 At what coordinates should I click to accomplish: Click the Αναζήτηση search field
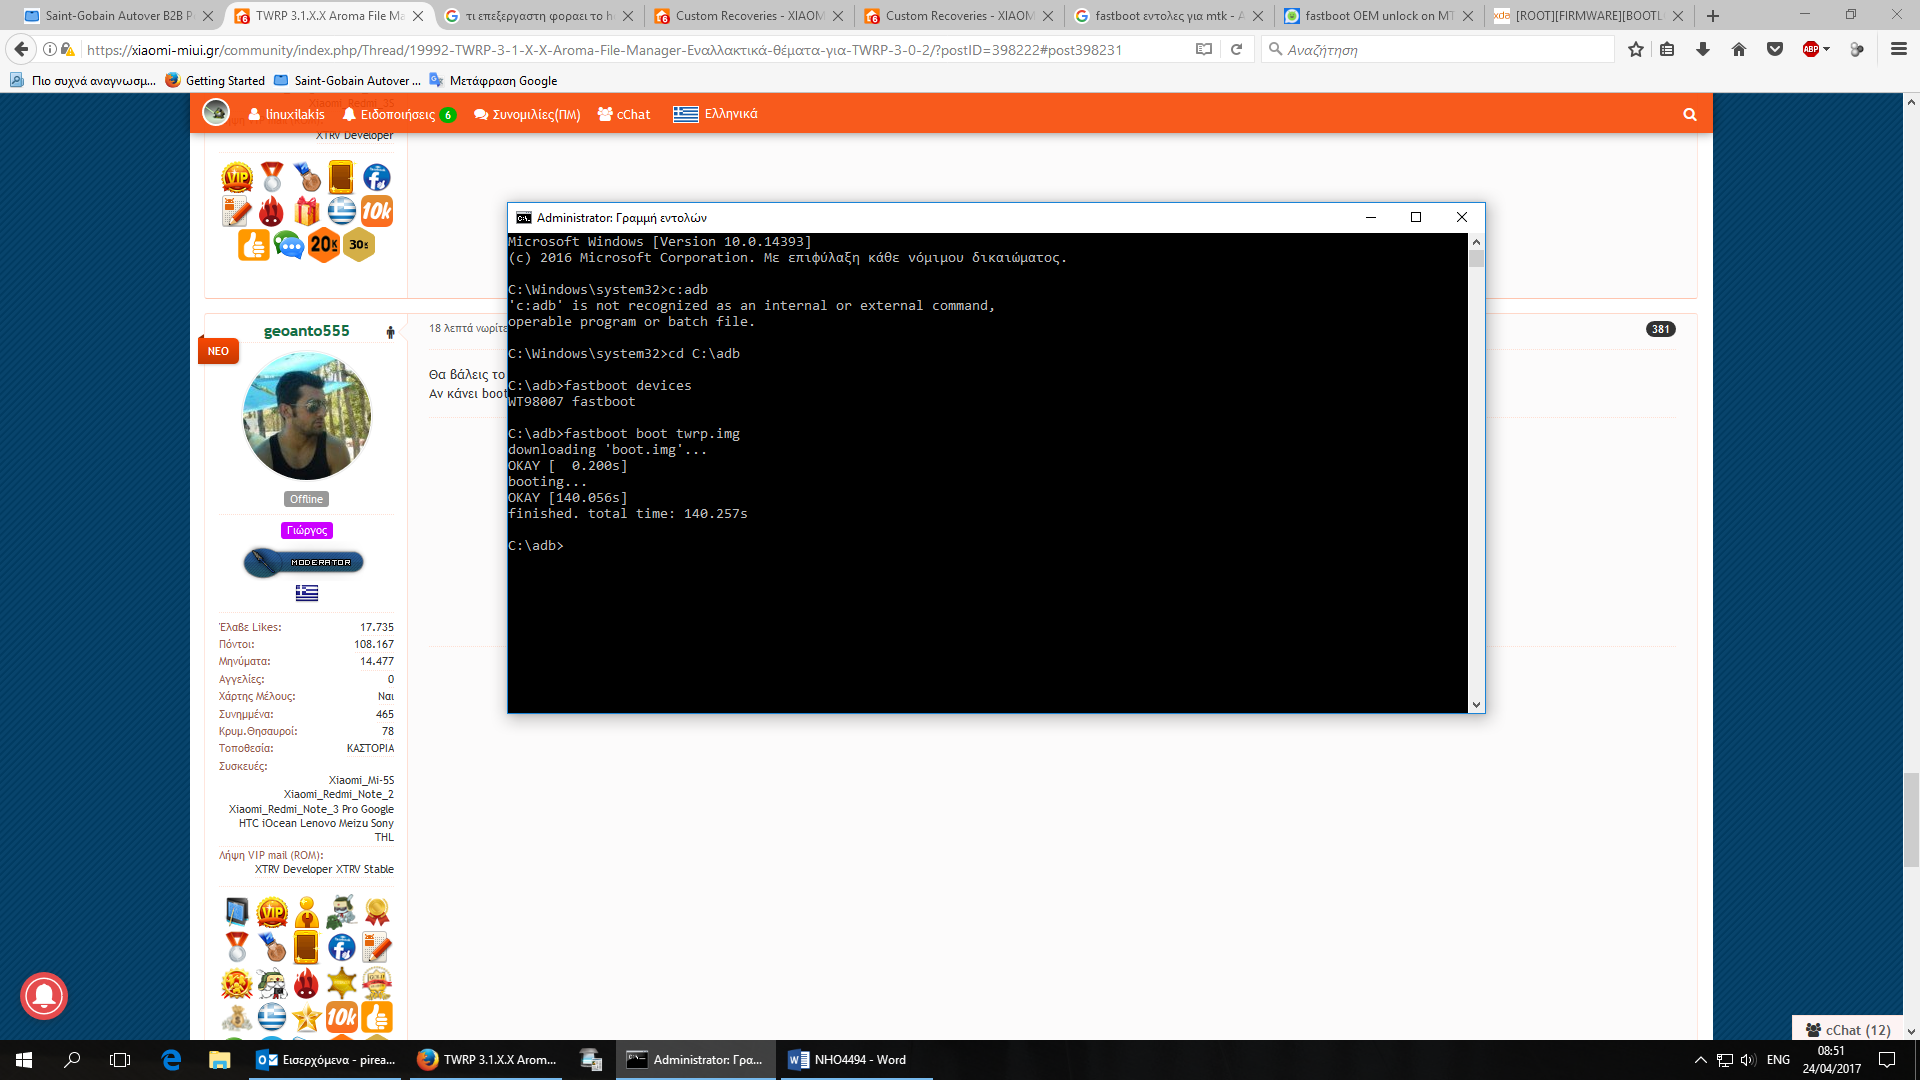1440,49
